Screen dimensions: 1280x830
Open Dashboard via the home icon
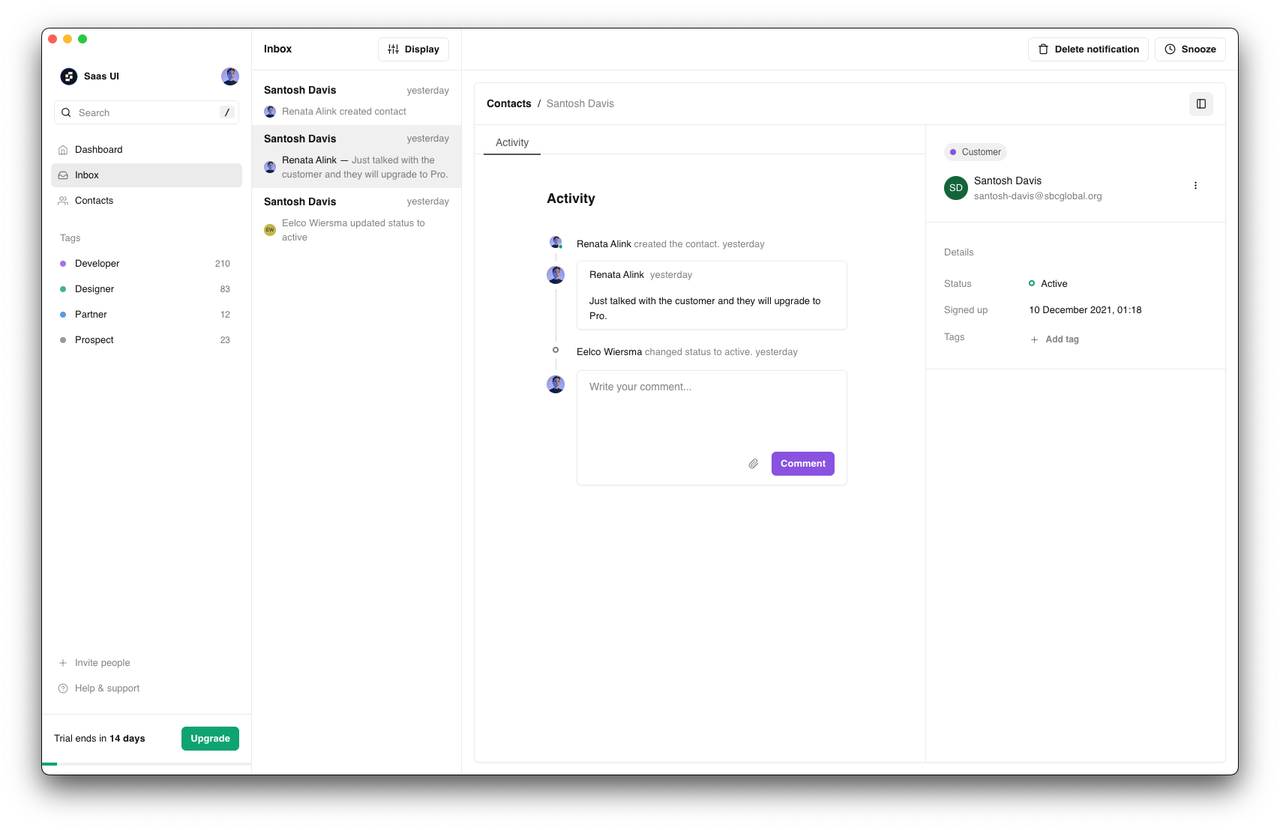click(x=63, y=149)
